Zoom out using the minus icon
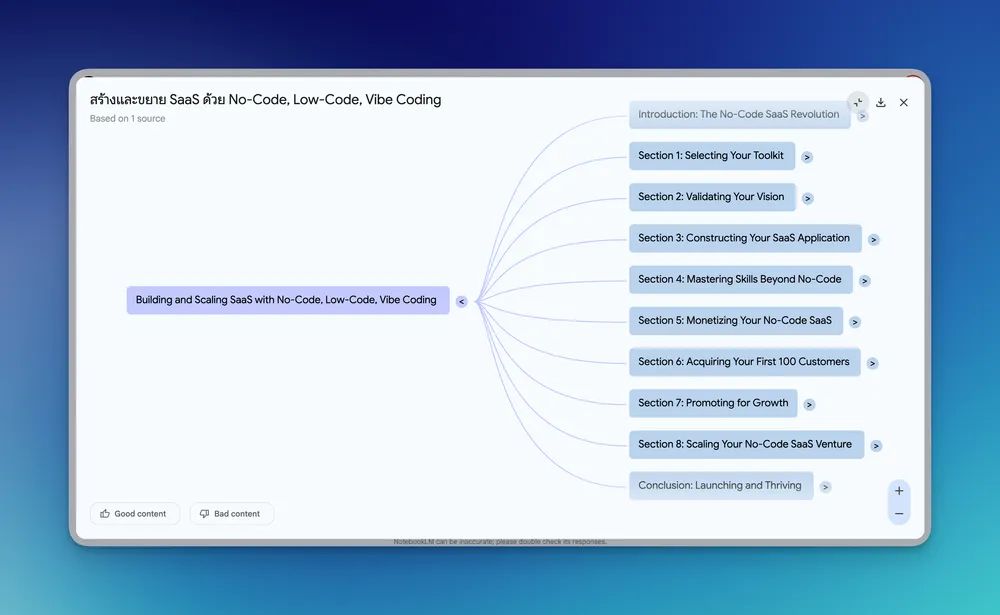The height and width of the screenshot is (615, 1000). [x=899, y=513]
